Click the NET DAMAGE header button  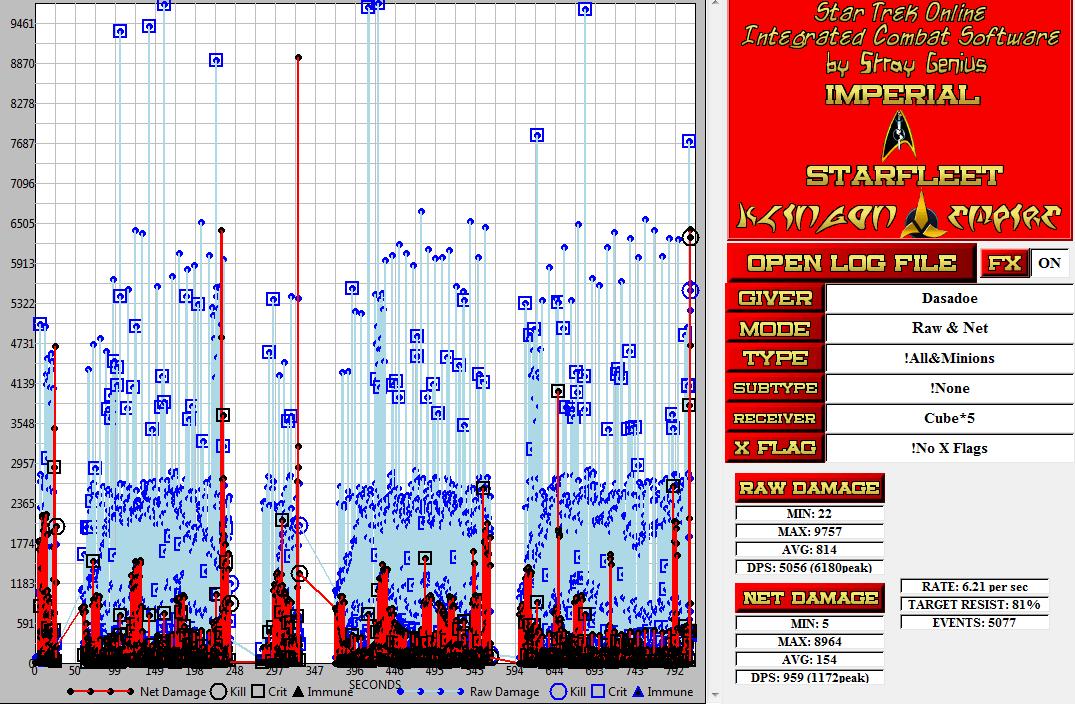809,598
